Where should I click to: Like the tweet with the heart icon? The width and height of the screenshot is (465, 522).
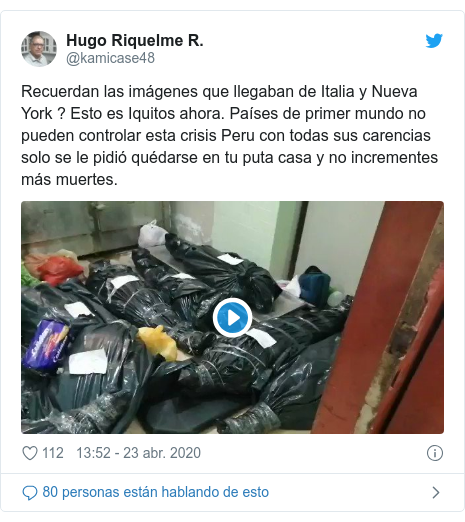[x=30, y=453]
